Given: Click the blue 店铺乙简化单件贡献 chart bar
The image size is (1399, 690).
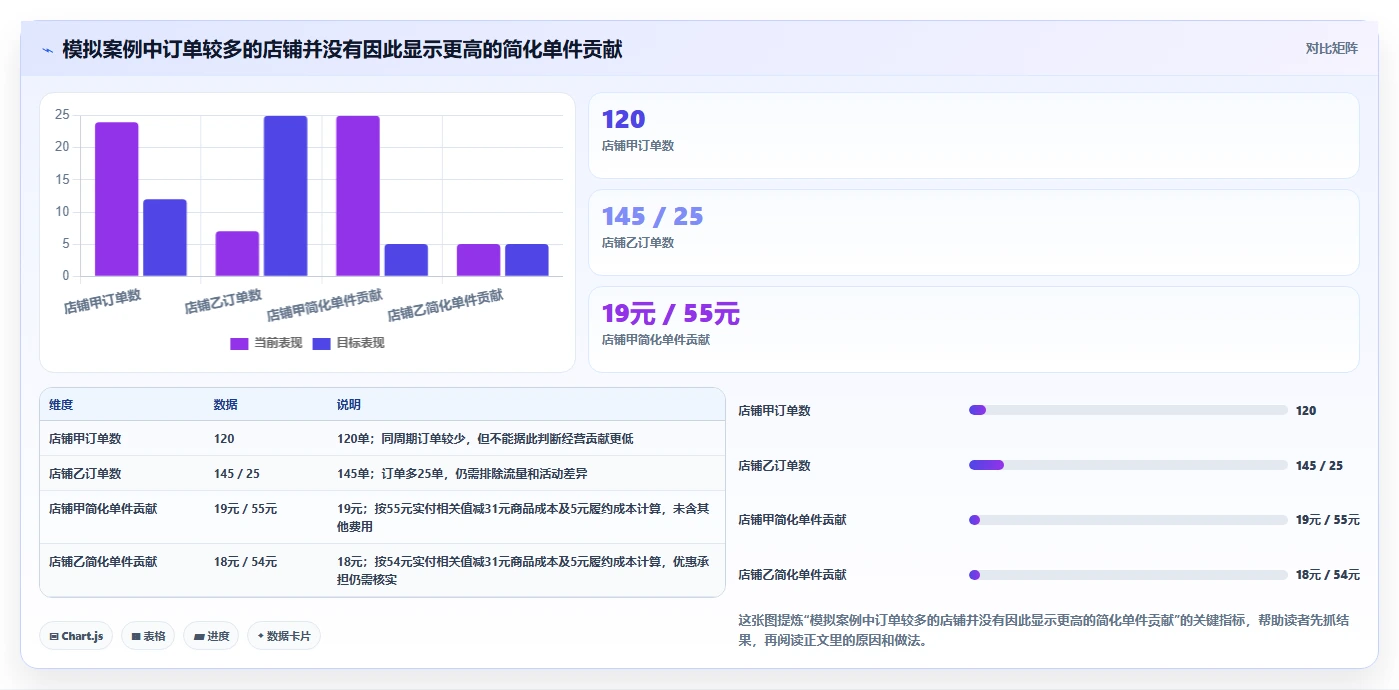Looking at the screenshot, I should (527, 260).
